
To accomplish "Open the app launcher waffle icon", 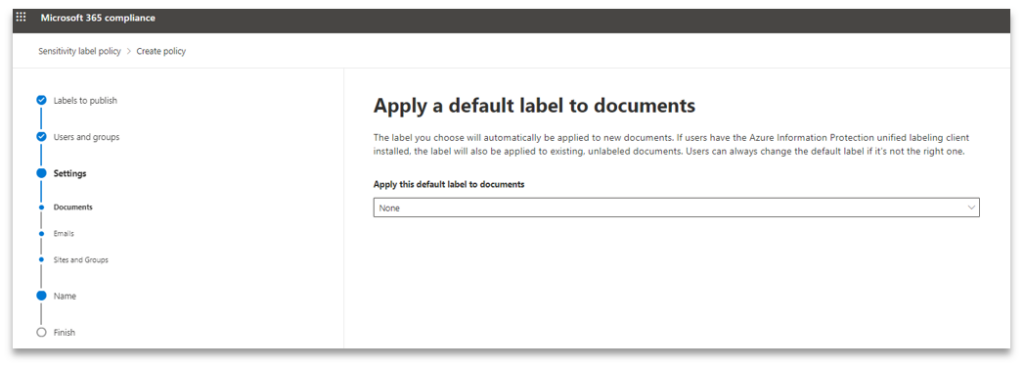I will (21, 18).
